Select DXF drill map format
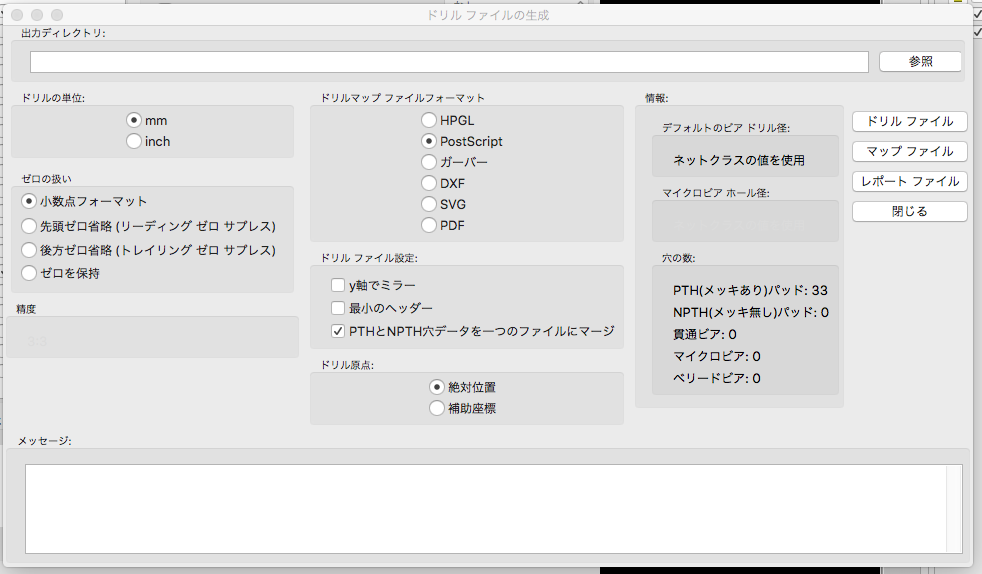Image resolution: width=982 pixels, height=574 pixels. pos(429,184)
